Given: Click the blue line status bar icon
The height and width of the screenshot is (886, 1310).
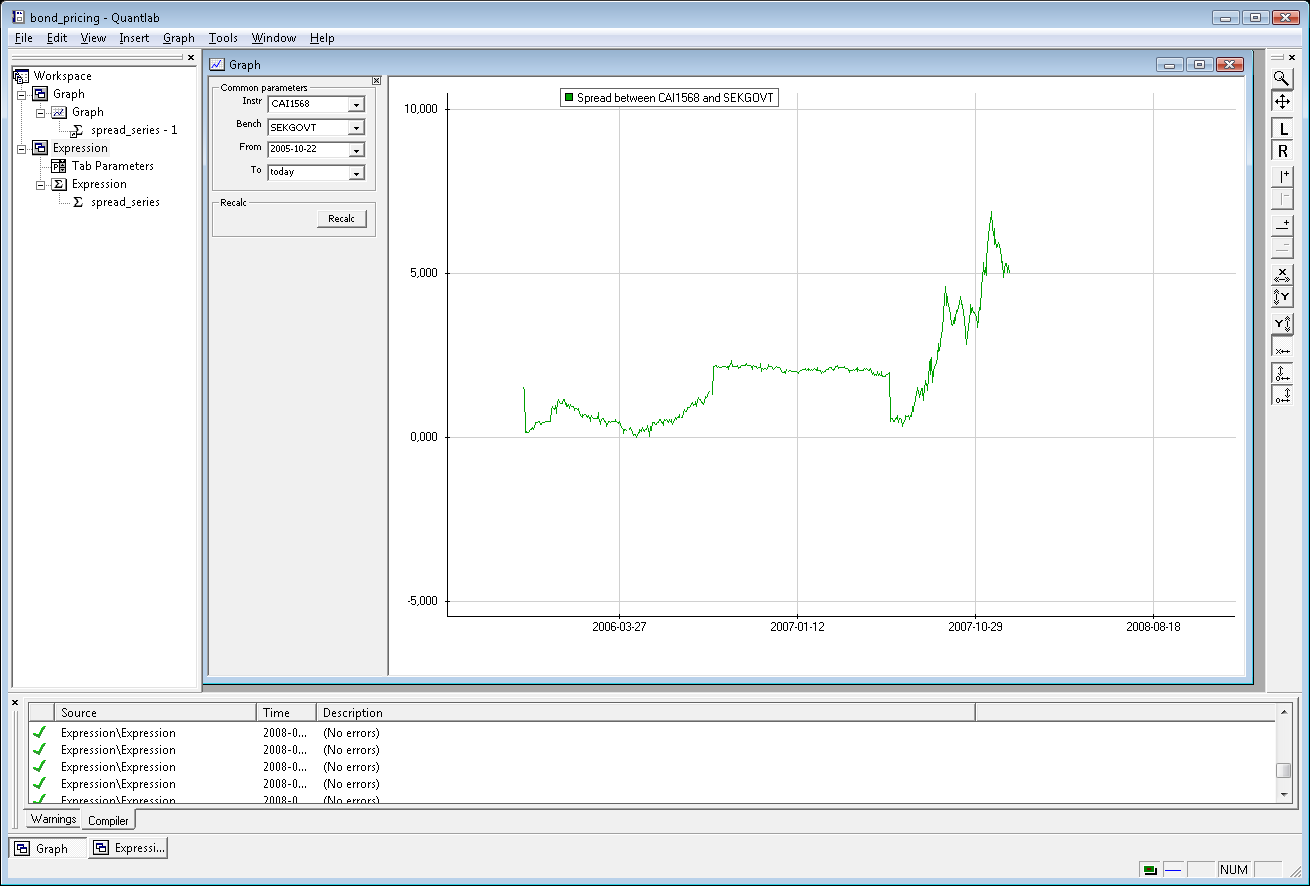Looking at the screenshot, I should [x=1173, y=869].
